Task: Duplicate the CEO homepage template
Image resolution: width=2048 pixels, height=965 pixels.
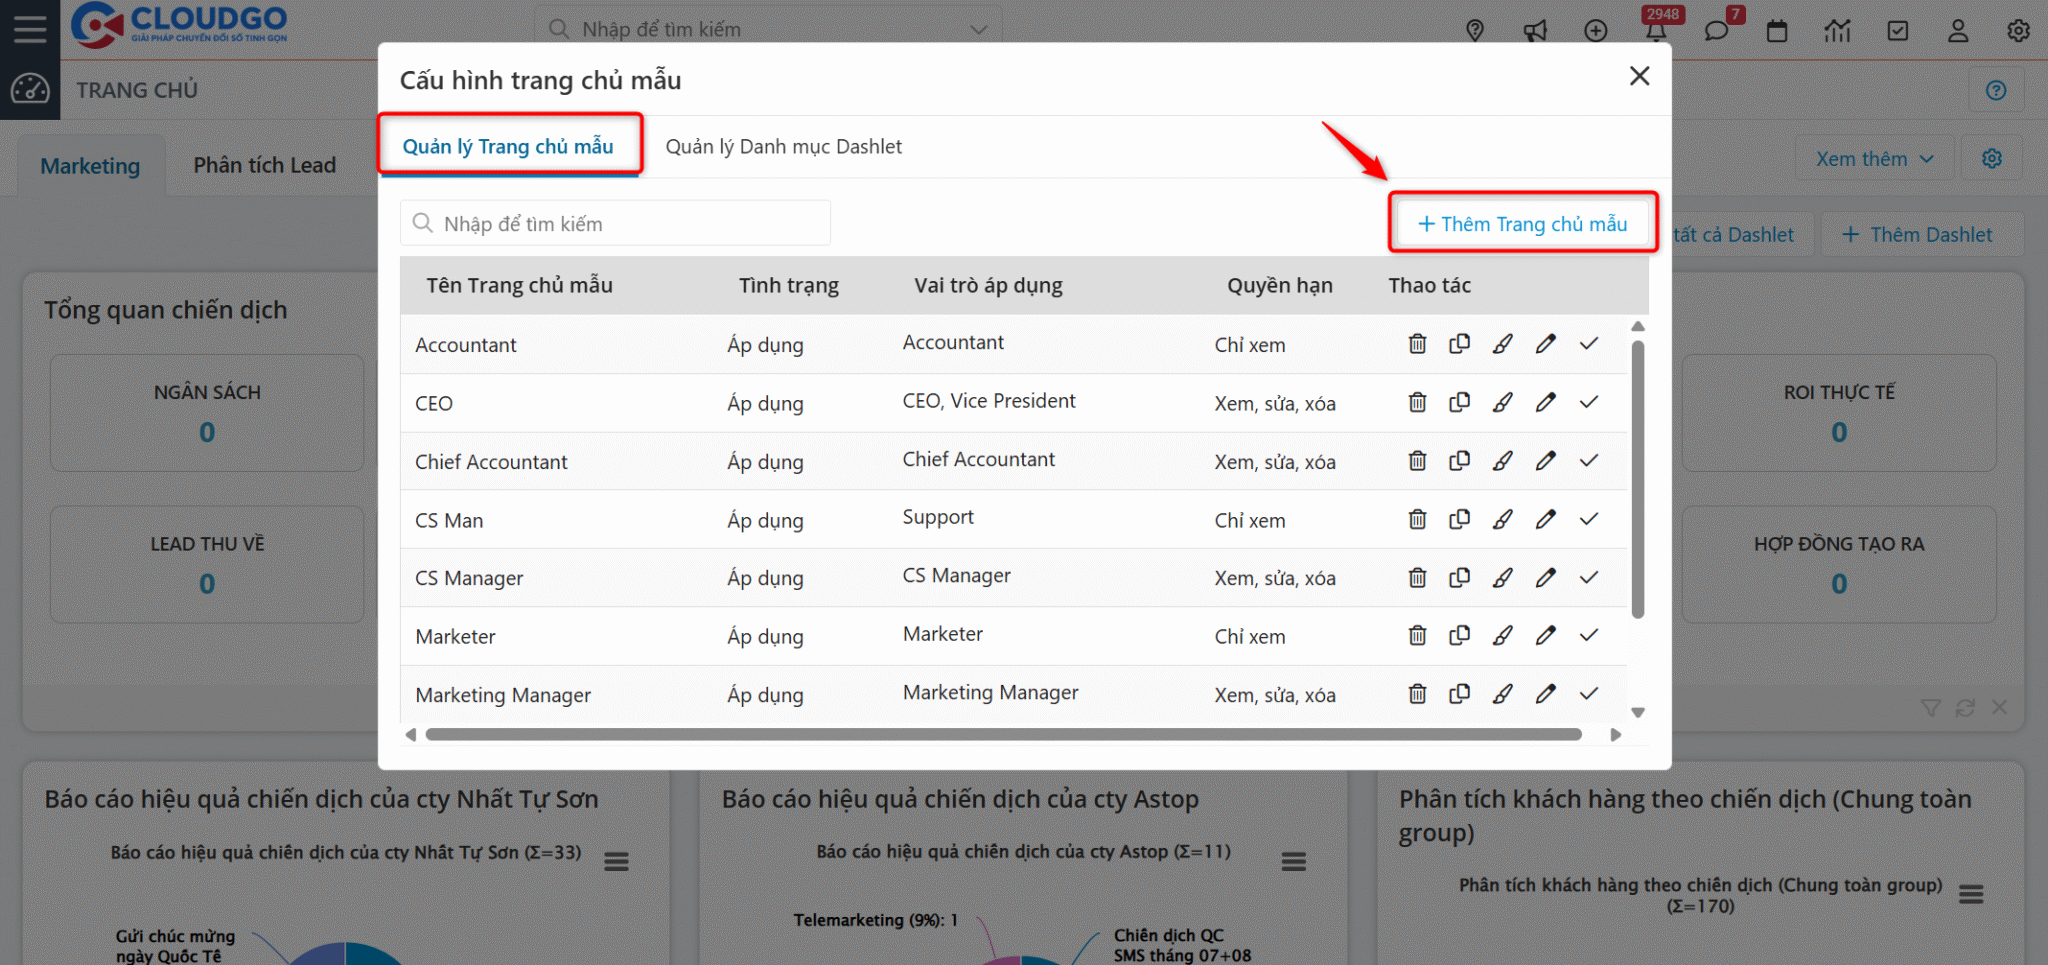Action: pos(1459,402)
